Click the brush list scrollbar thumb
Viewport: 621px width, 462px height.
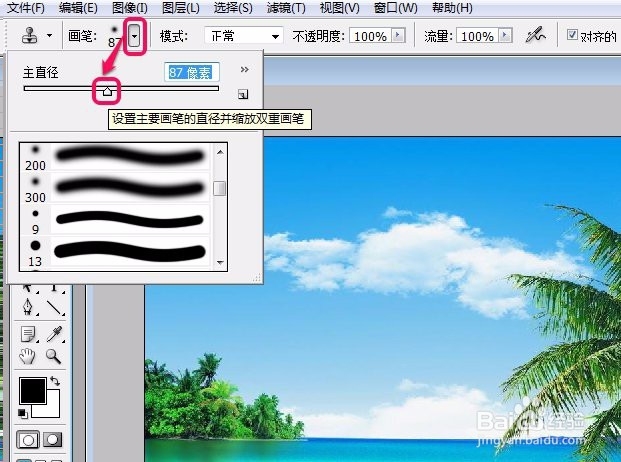[x=219, y=188]
